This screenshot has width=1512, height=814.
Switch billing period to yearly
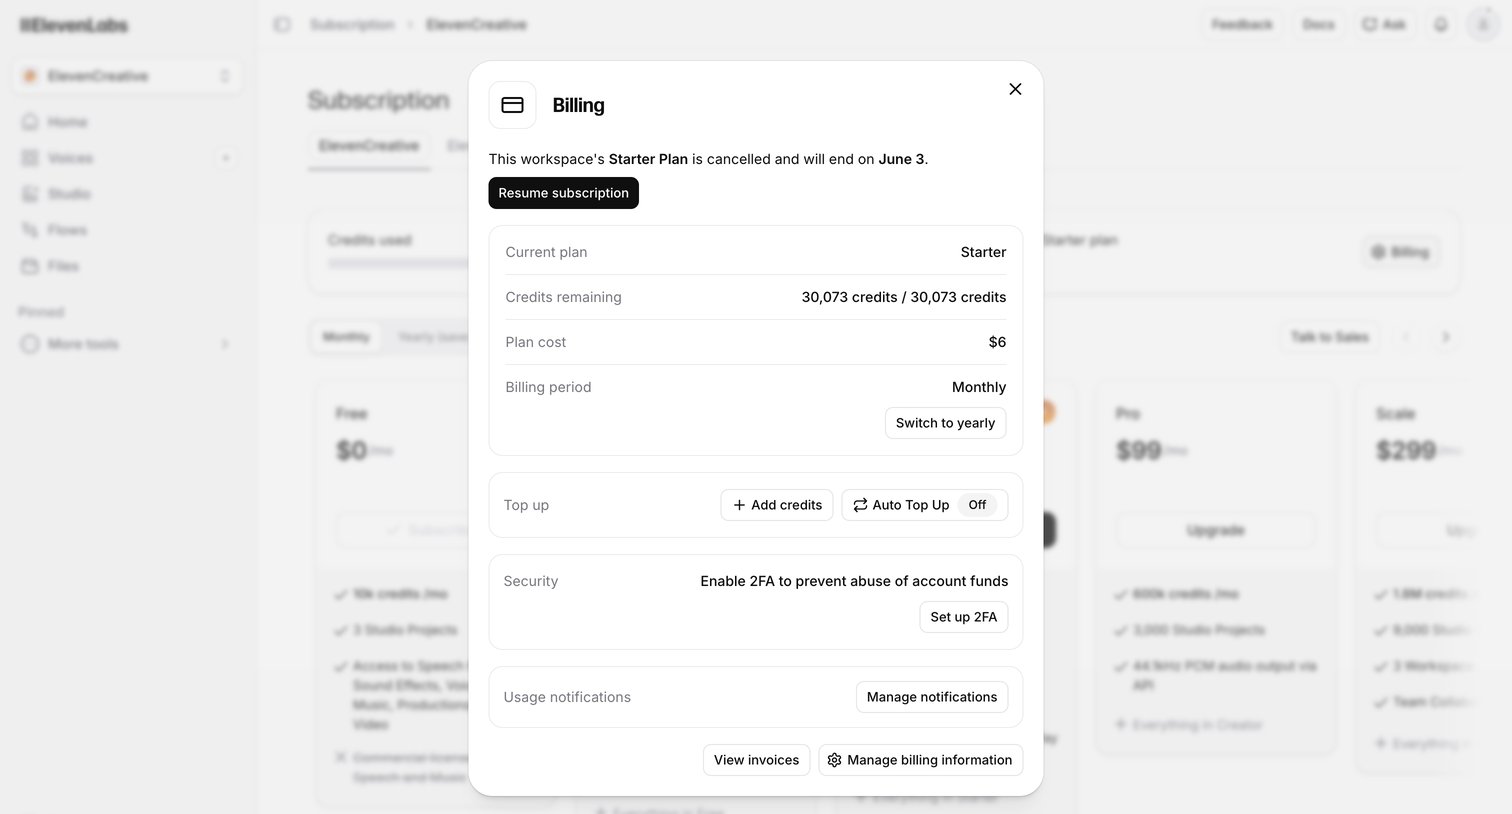(x=945, y=423)
